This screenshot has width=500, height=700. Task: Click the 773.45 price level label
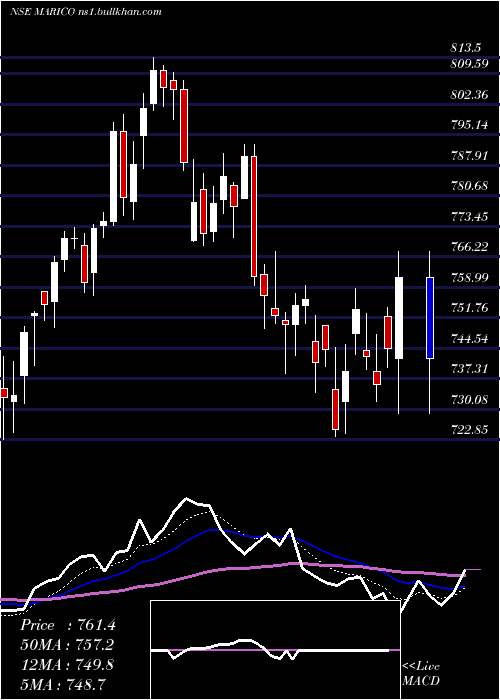(x=469, y=217)
